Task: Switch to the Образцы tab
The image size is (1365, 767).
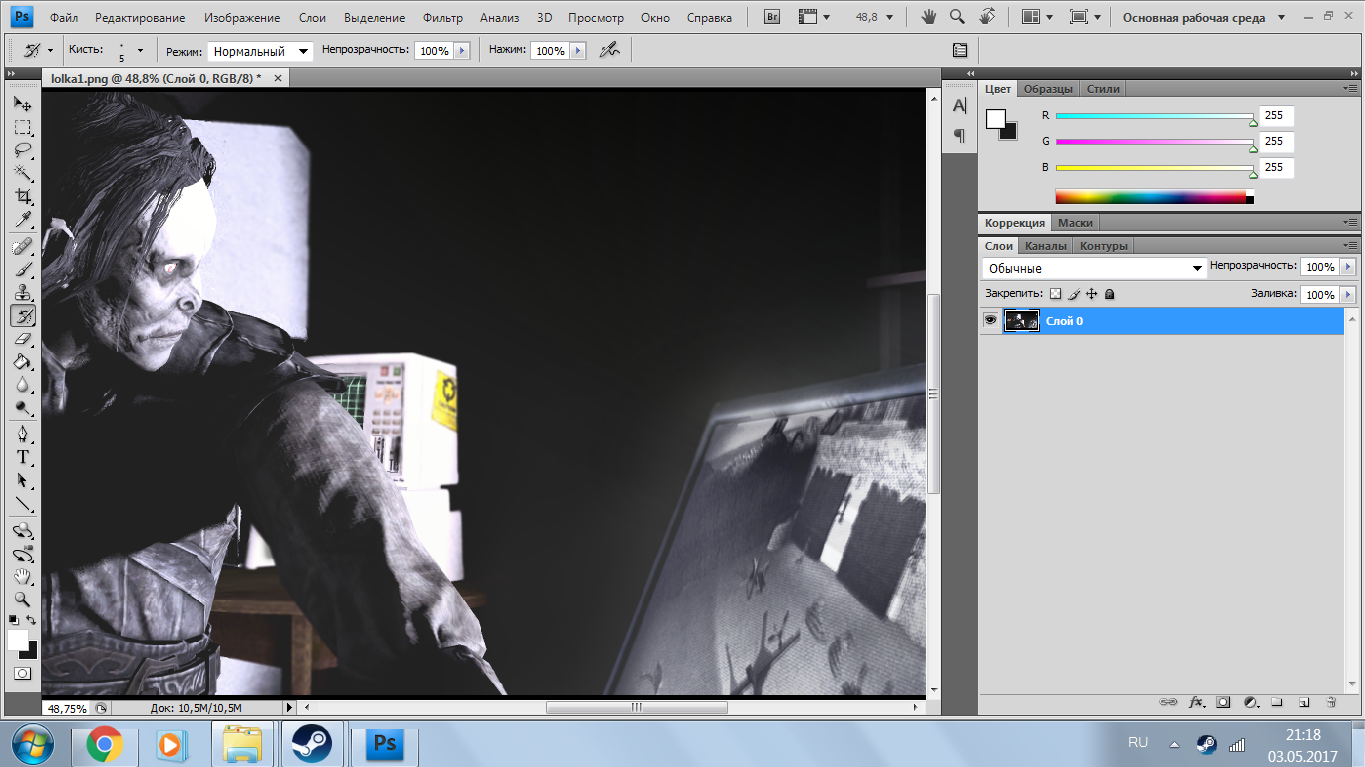Action: 1048,89
